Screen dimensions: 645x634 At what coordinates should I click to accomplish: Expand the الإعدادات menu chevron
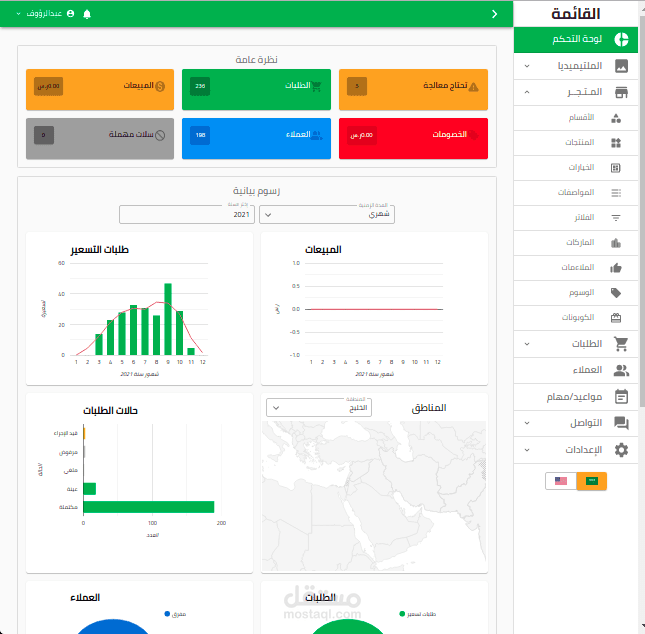(x=527, y=450)
